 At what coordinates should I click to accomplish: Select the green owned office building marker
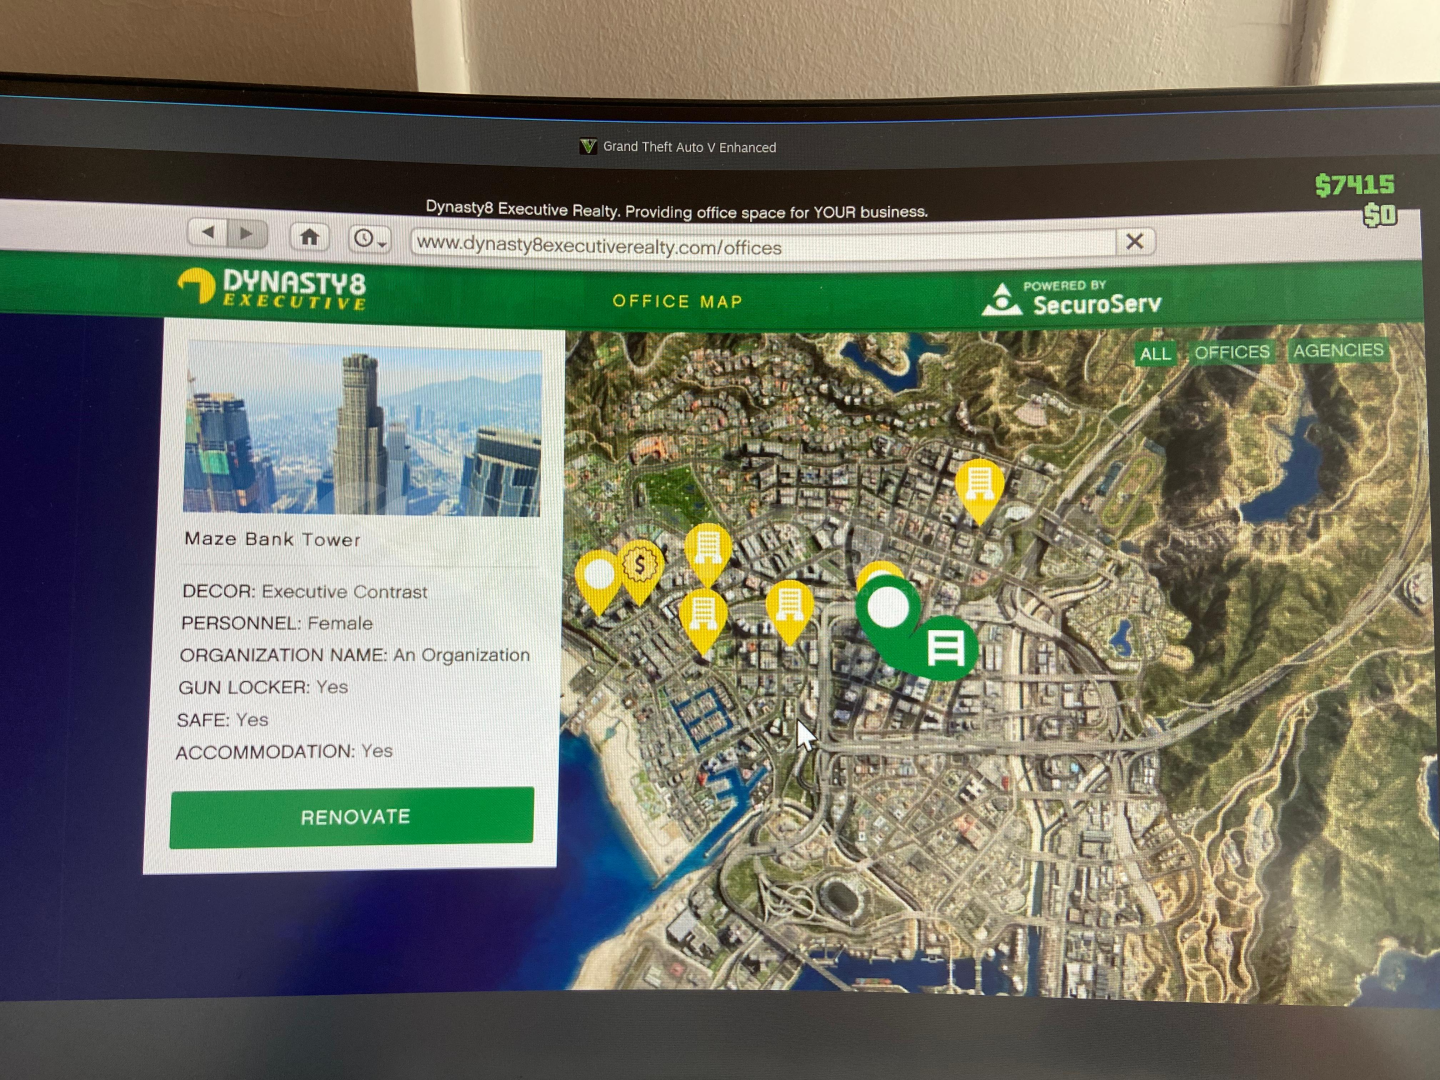pyautogui.click(x=944, y=648)
